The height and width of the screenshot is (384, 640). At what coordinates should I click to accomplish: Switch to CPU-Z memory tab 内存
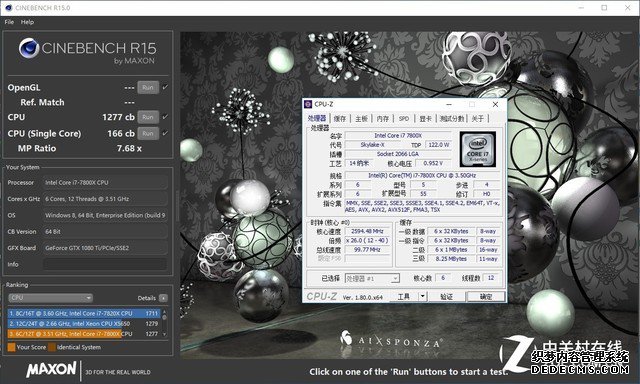382,119
